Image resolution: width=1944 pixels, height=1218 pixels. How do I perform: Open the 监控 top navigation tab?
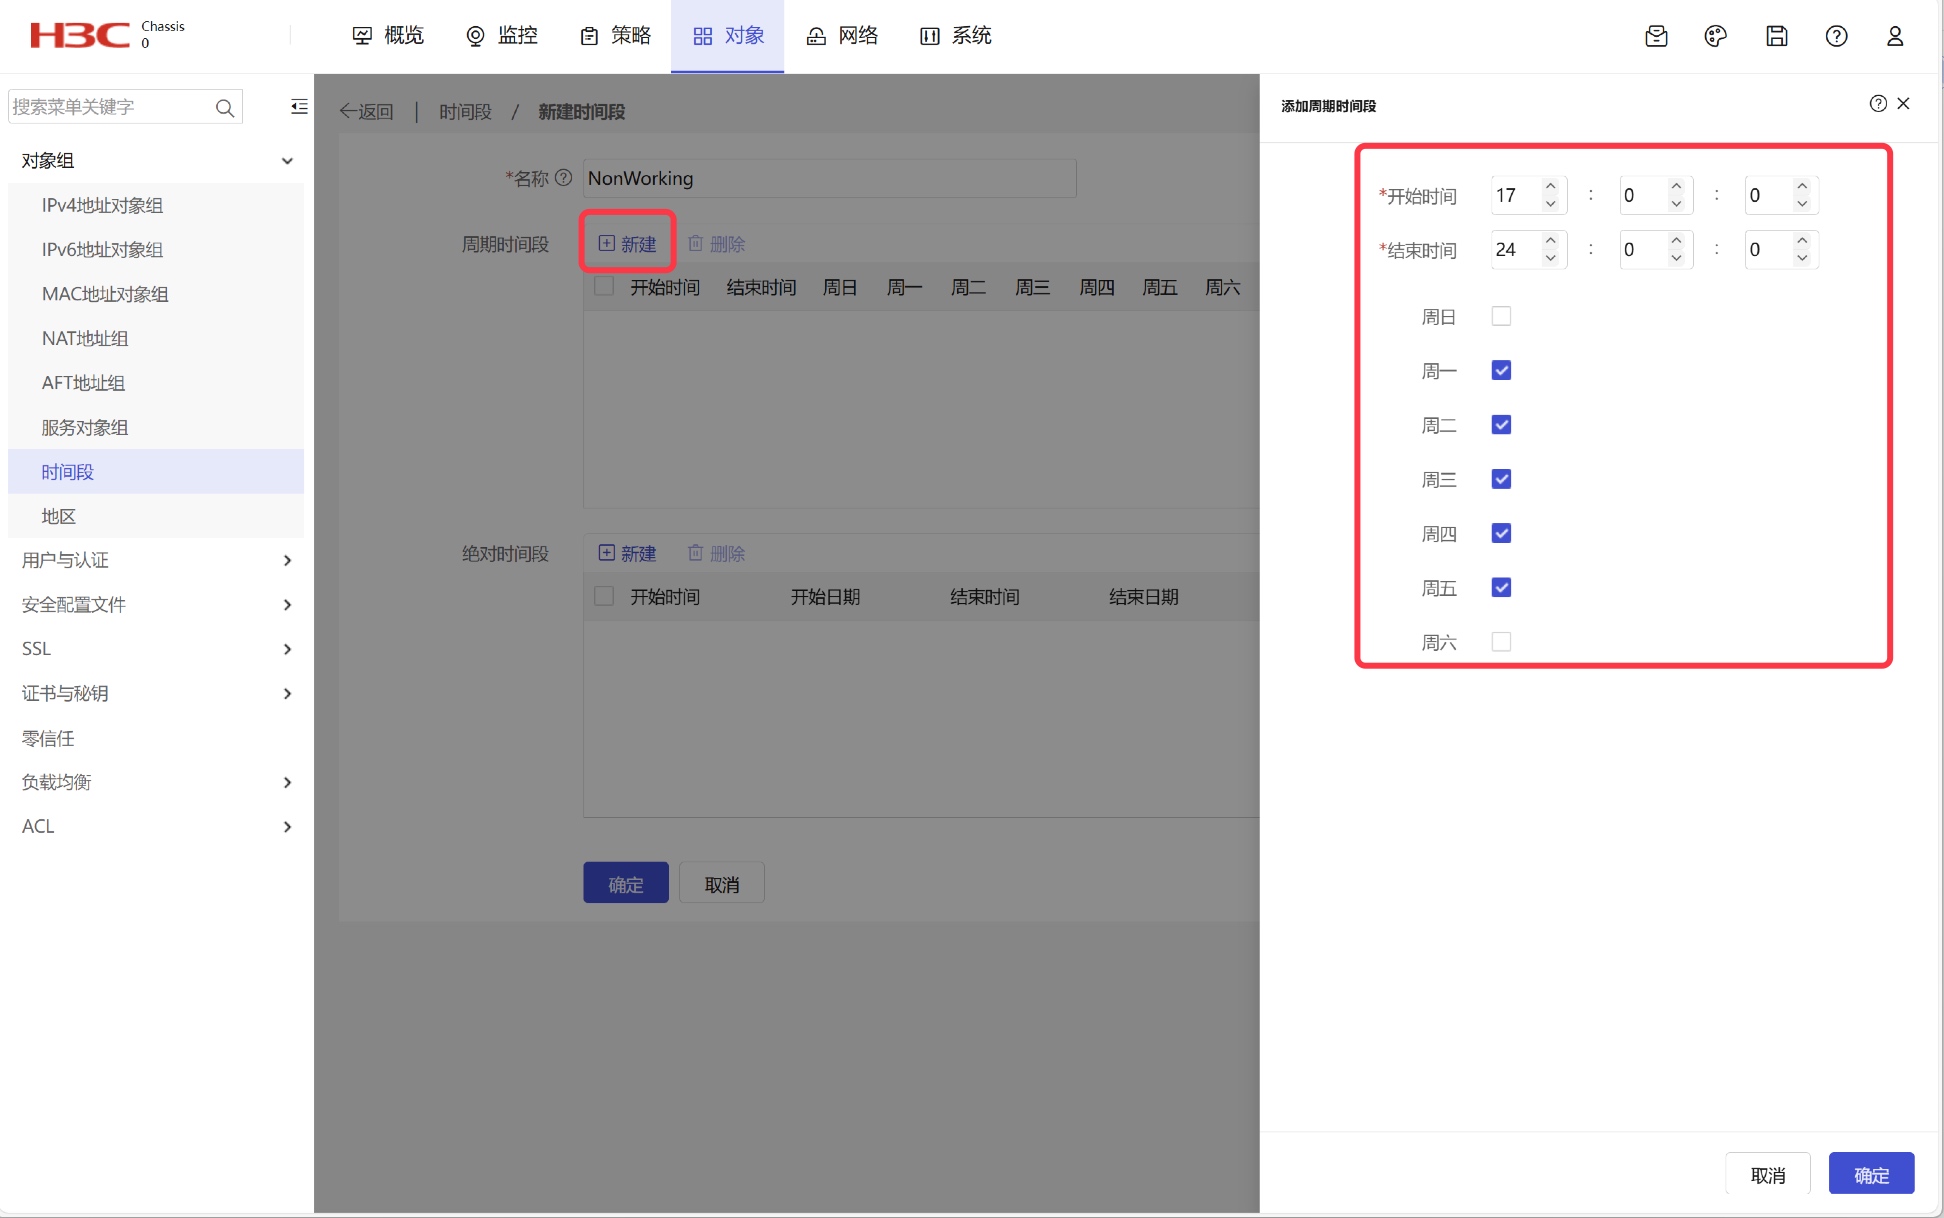click(x=502, y=36)
